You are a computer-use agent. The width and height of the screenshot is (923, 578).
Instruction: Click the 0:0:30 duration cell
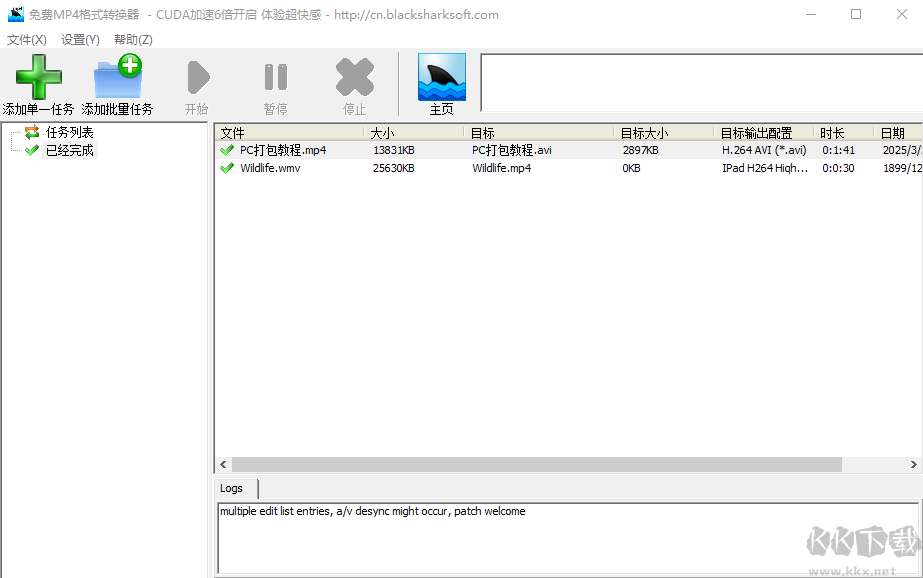[838, 168]
